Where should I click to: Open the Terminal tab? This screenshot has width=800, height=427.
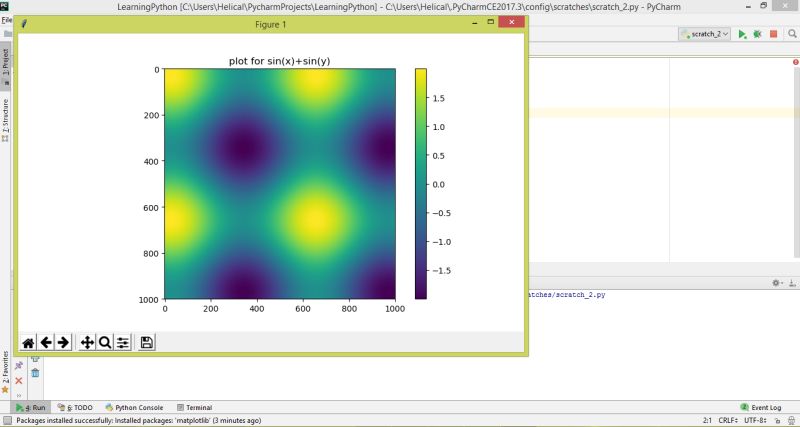pyautogui.click(x=194, y=408)
